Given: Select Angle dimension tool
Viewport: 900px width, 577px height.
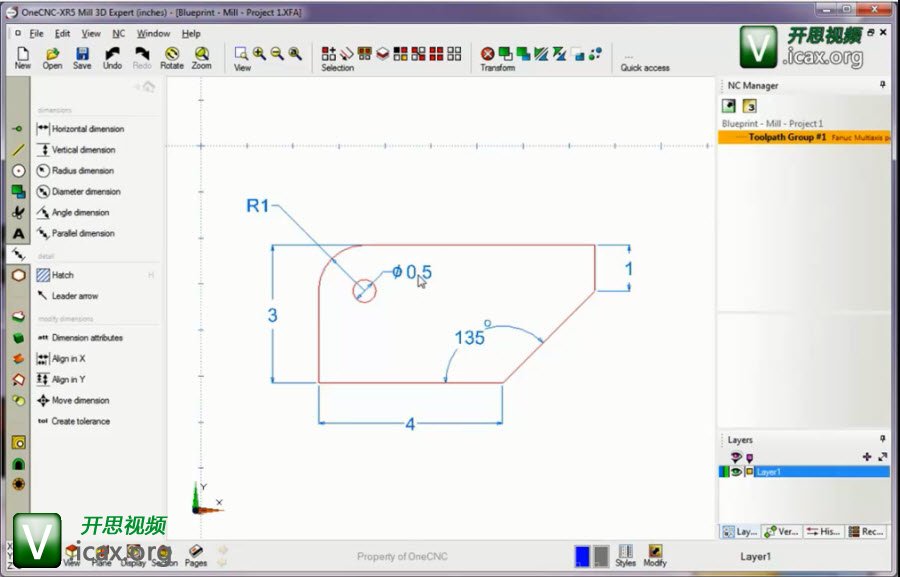Looking at the screenshot, I should pos(73,212).
